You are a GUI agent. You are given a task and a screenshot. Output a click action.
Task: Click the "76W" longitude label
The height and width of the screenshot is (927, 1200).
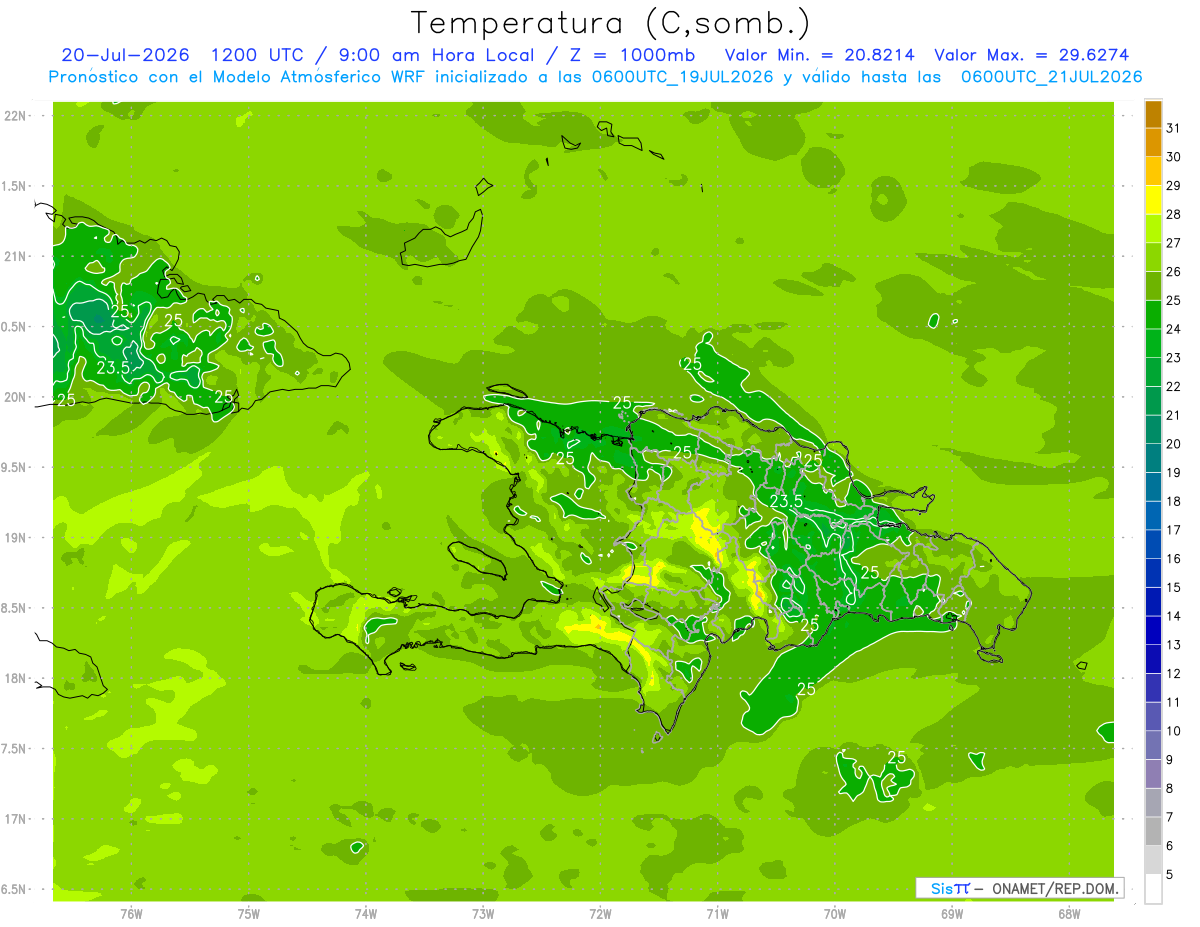tap(131, 913)
